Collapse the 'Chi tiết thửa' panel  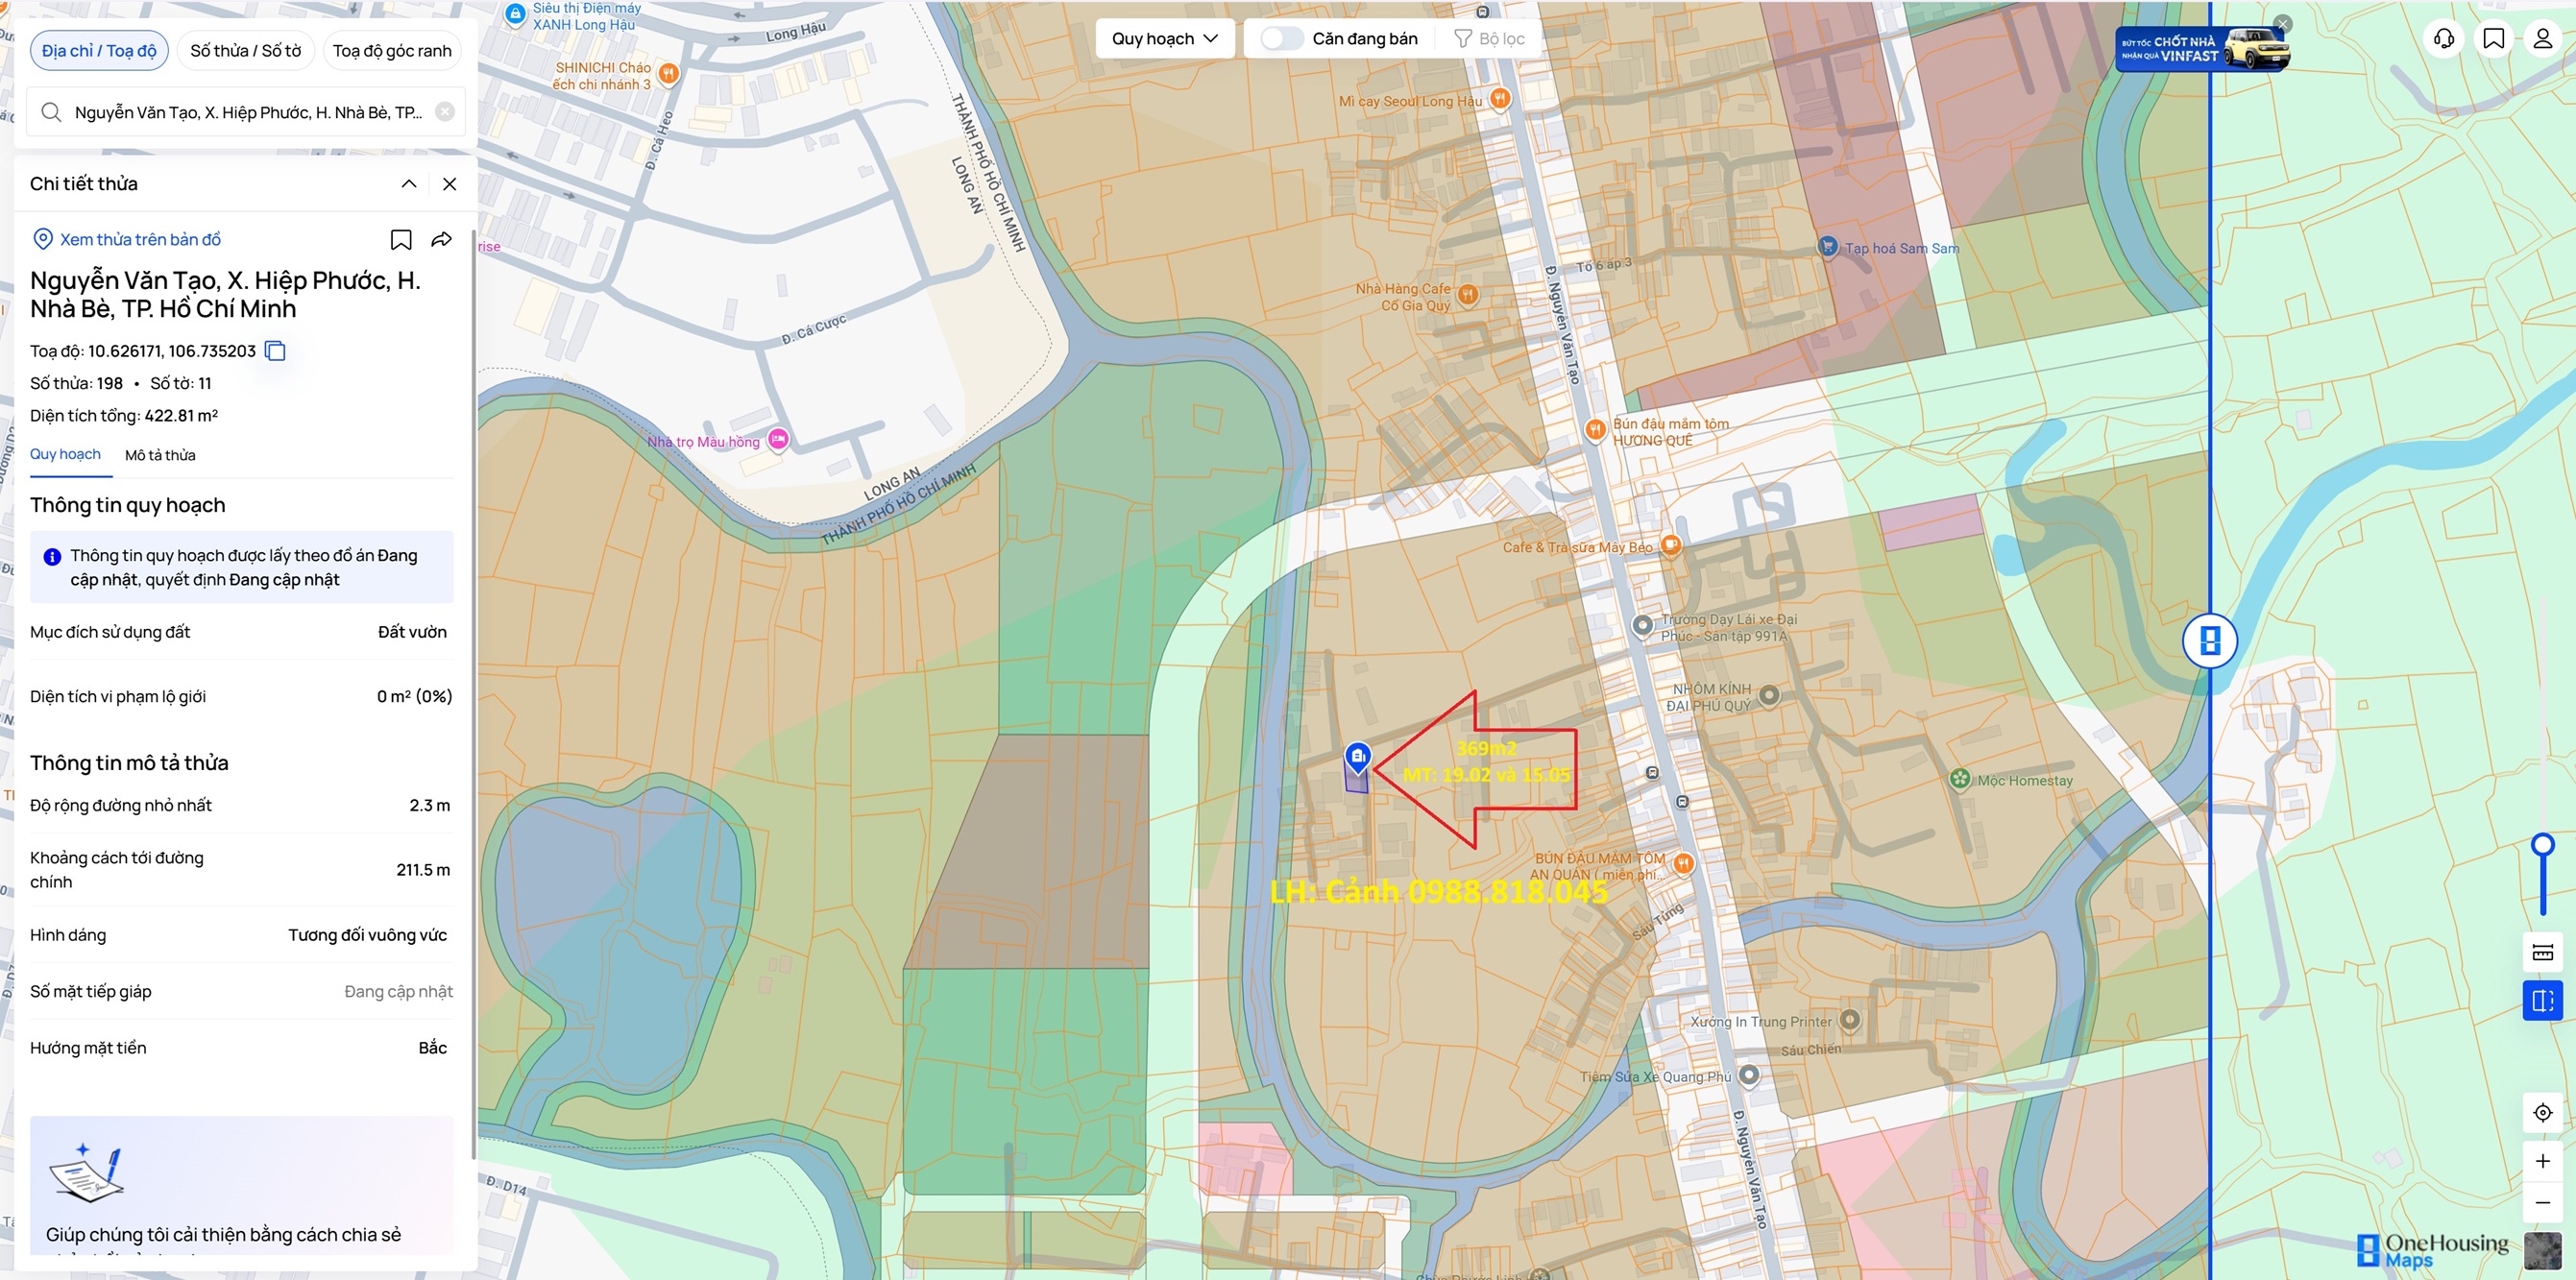409,184
